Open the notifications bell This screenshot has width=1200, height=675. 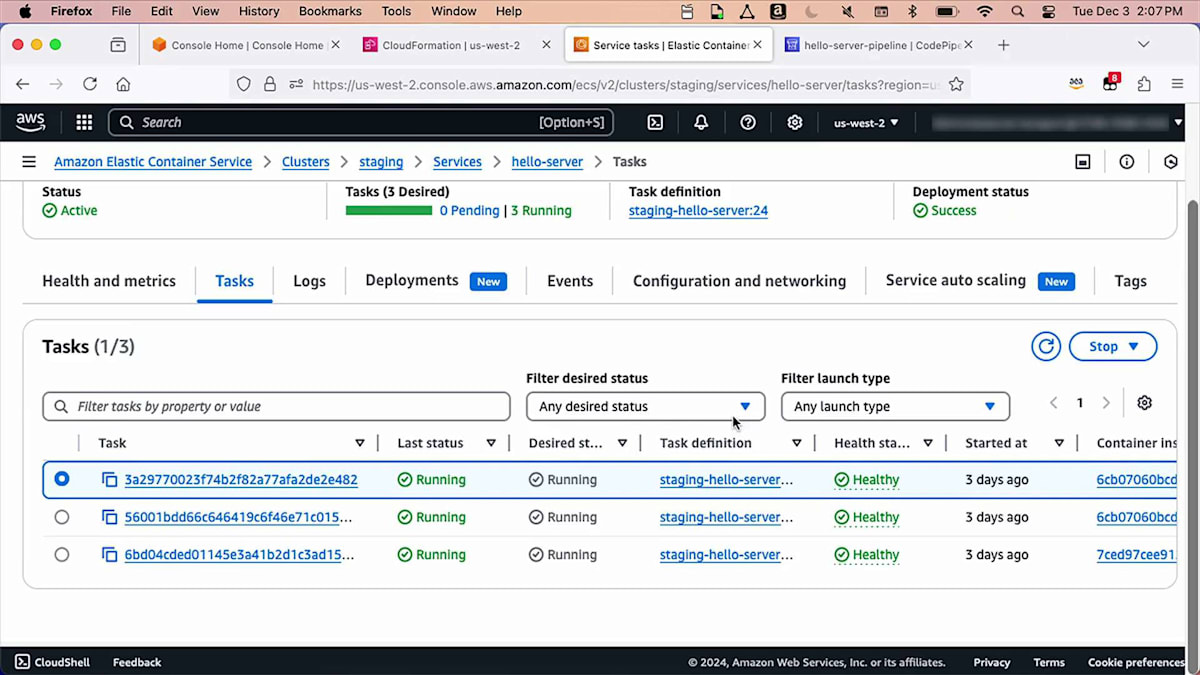point(701,122)
